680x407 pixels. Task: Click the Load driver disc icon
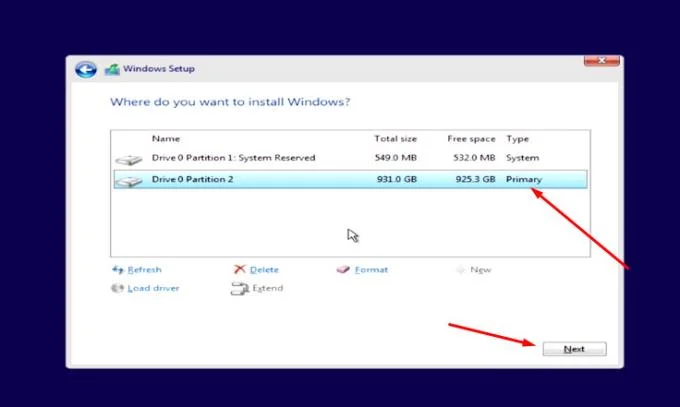point(117,288)
